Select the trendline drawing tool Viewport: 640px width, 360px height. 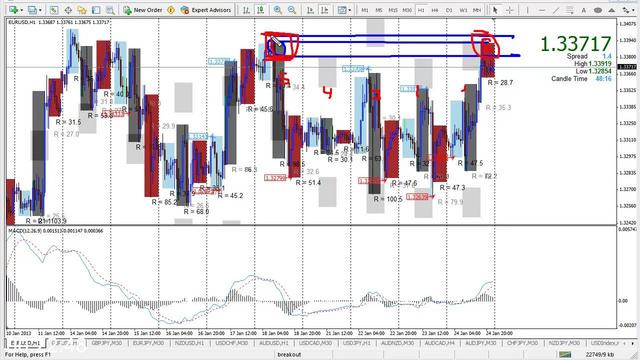click(x=556, y=10)
